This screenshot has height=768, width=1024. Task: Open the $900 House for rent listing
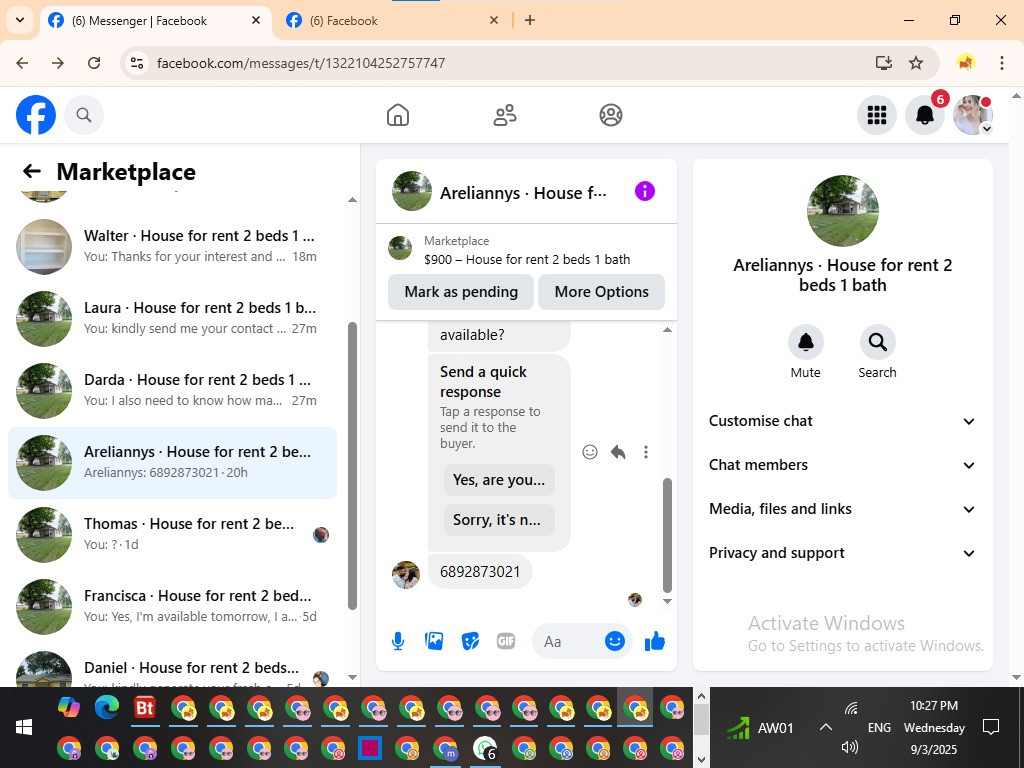point(526,250)
